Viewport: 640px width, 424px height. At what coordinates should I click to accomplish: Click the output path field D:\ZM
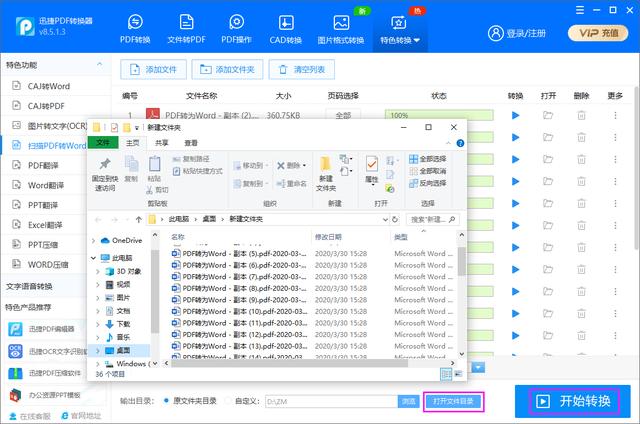tap(331, 402)
